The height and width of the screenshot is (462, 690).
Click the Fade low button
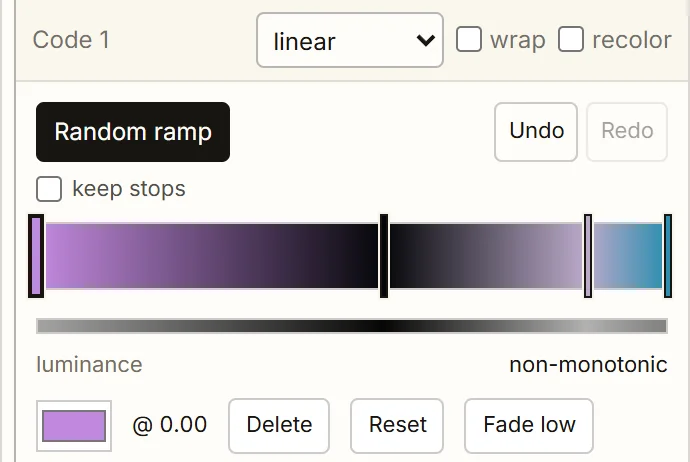coord(529,426)
